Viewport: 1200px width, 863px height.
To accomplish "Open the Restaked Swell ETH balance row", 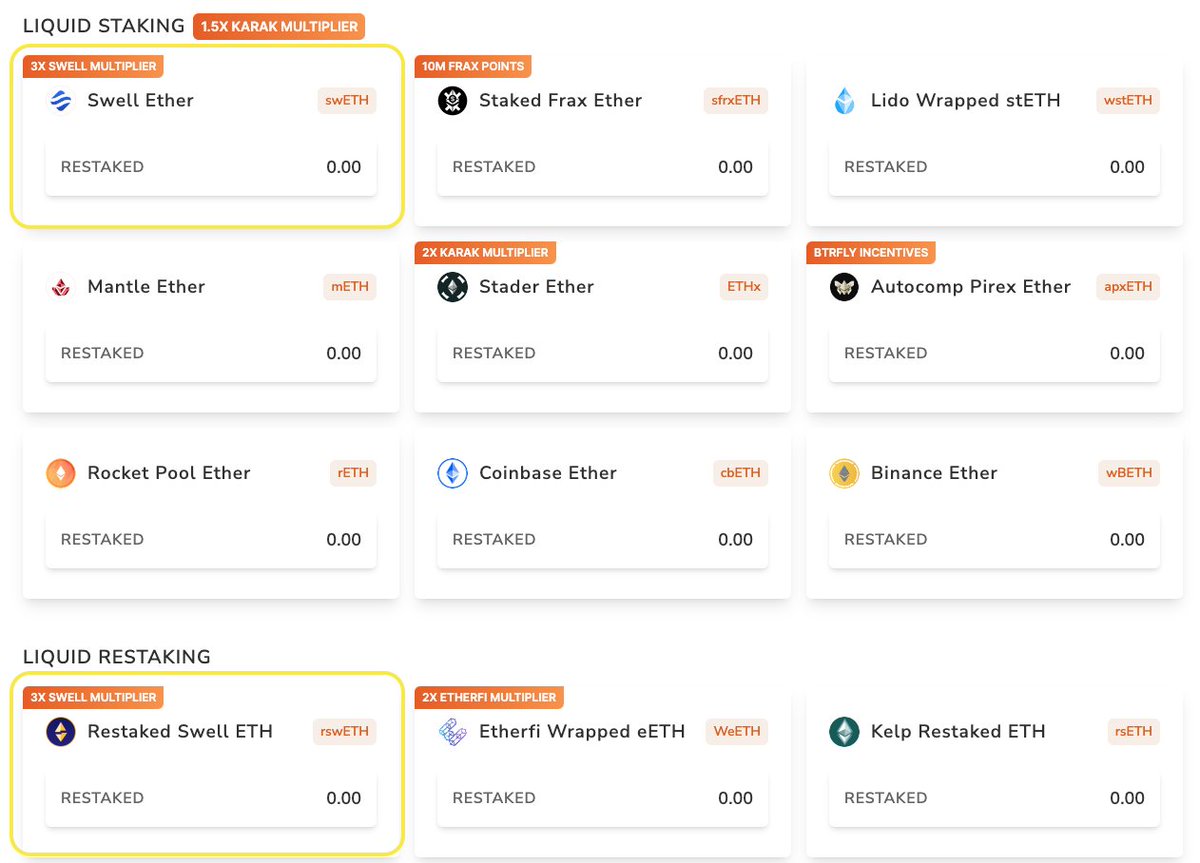I will point(211,798).
